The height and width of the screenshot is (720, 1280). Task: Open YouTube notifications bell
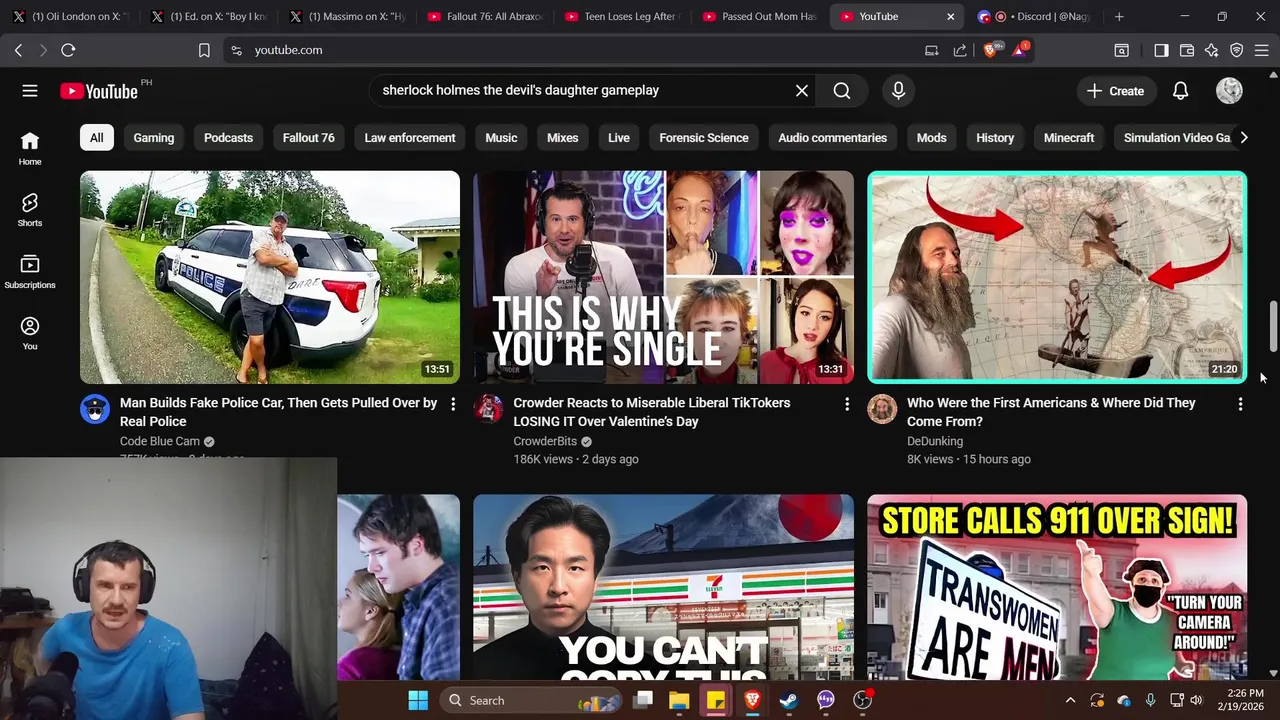point(1180,91)
